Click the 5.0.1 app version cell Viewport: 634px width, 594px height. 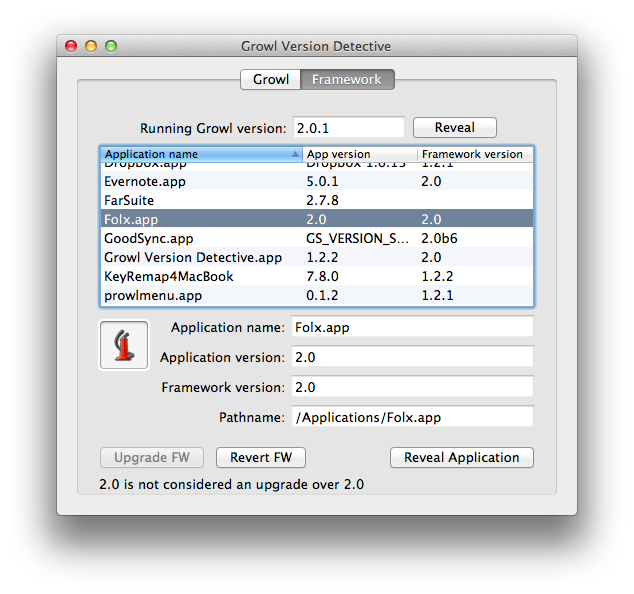322,181
